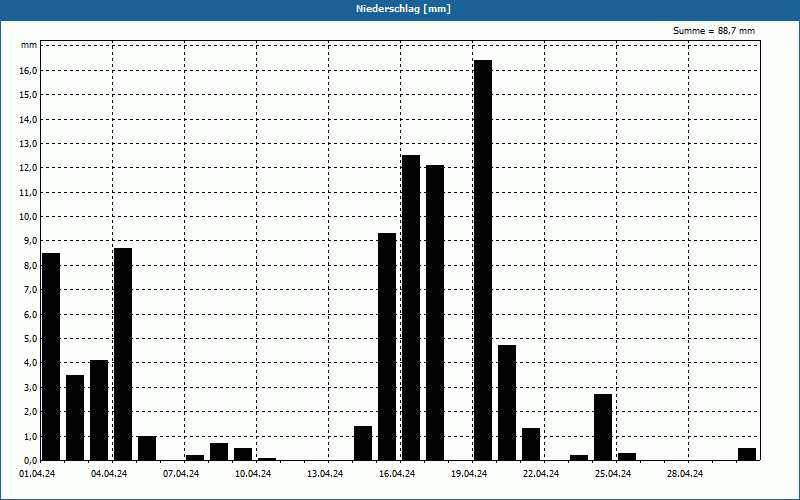Click the y-axis value "15,0"

coord(29,95)
